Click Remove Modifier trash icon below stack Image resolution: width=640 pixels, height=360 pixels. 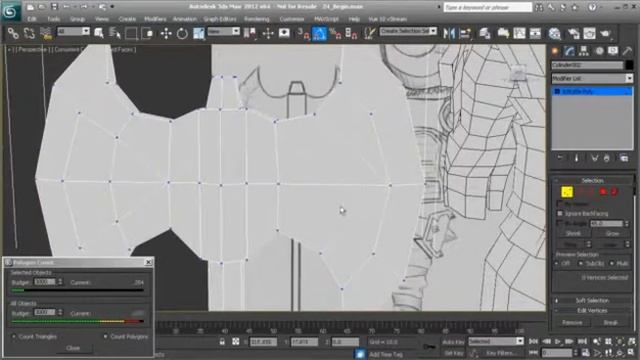pyautogui.click(x=607, y=158)
